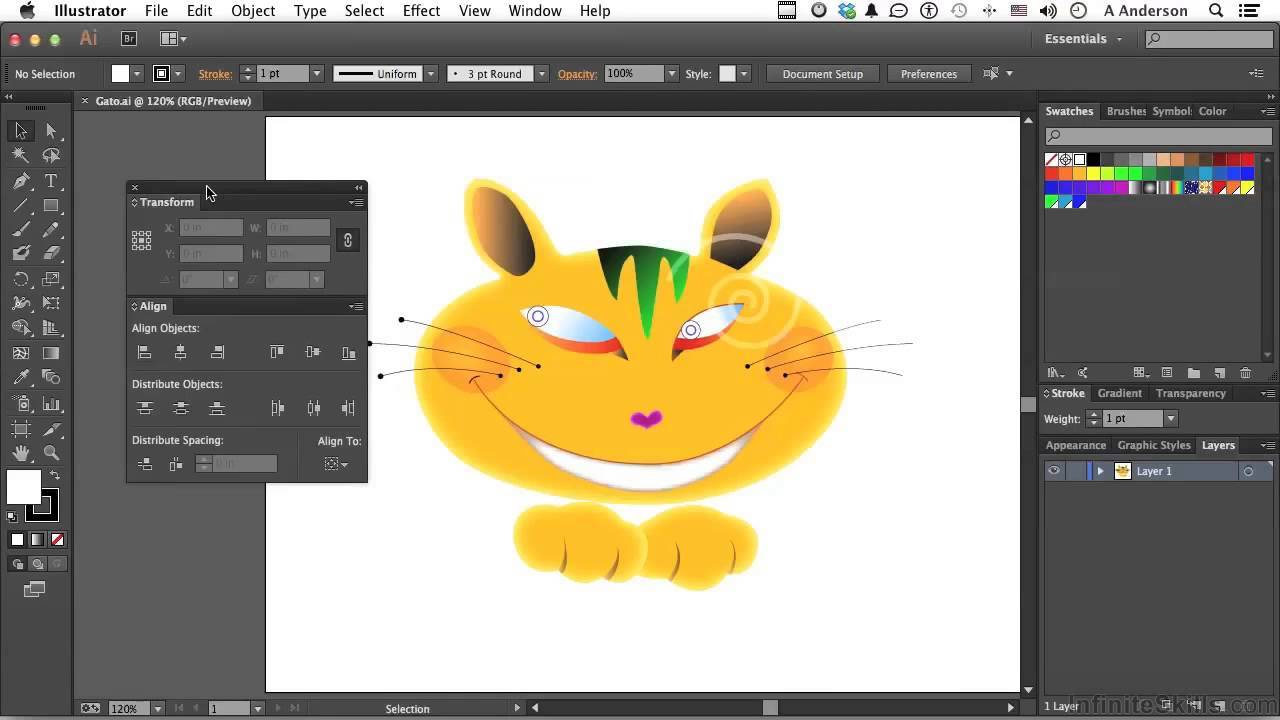Swap fill and stroke colors
This screenshot has width=1280, height=720.
pyautogui.click(x=54, y=476)
